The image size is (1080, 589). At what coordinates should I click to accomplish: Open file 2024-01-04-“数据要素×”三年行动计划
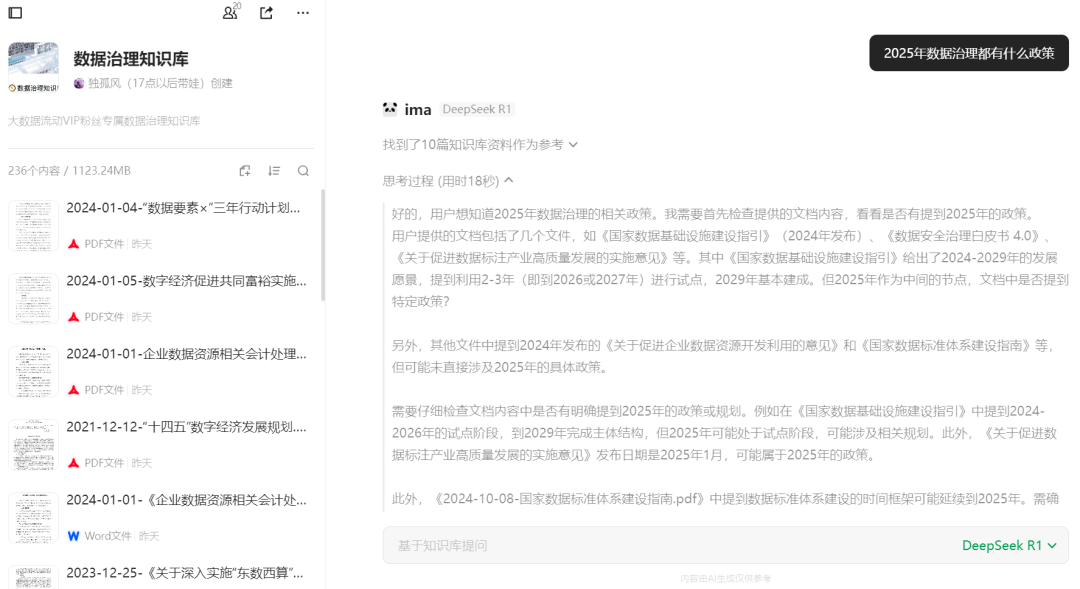183,208
